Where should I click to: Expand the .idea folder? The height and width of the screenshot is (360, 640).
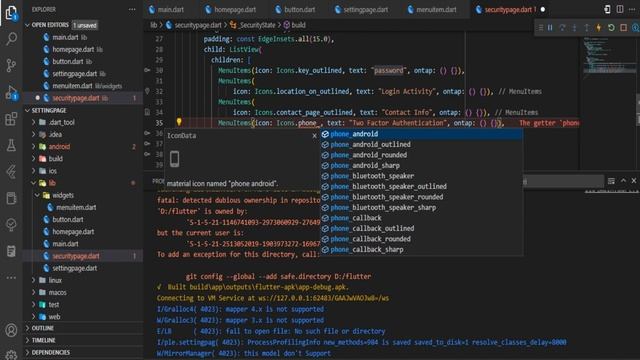pos(34,134)
